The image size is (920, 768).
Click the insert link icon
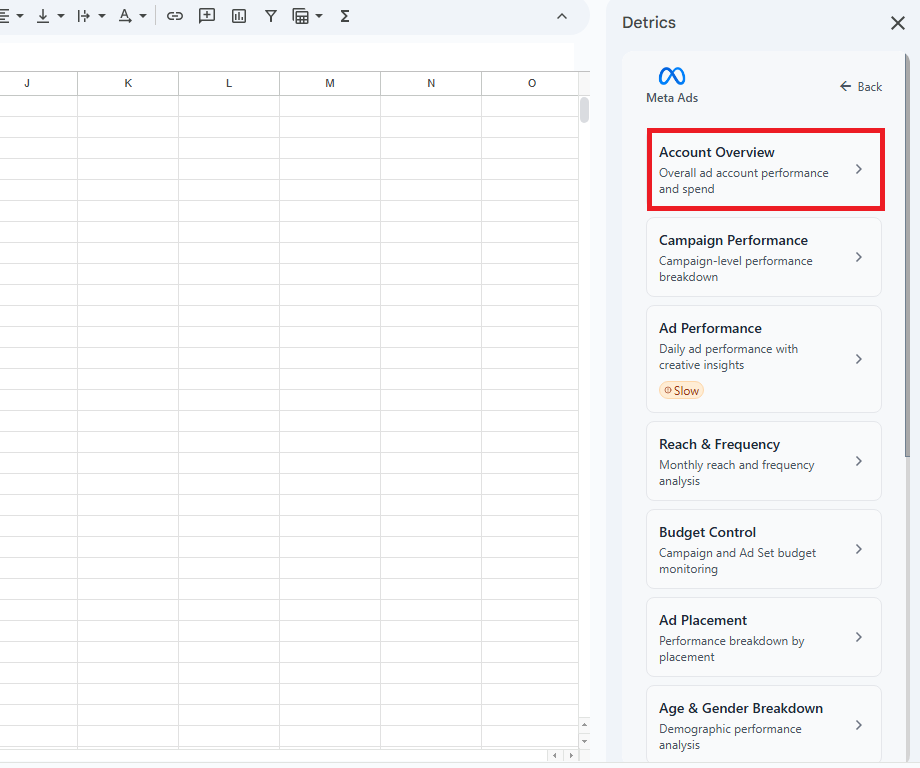[175, 16]
